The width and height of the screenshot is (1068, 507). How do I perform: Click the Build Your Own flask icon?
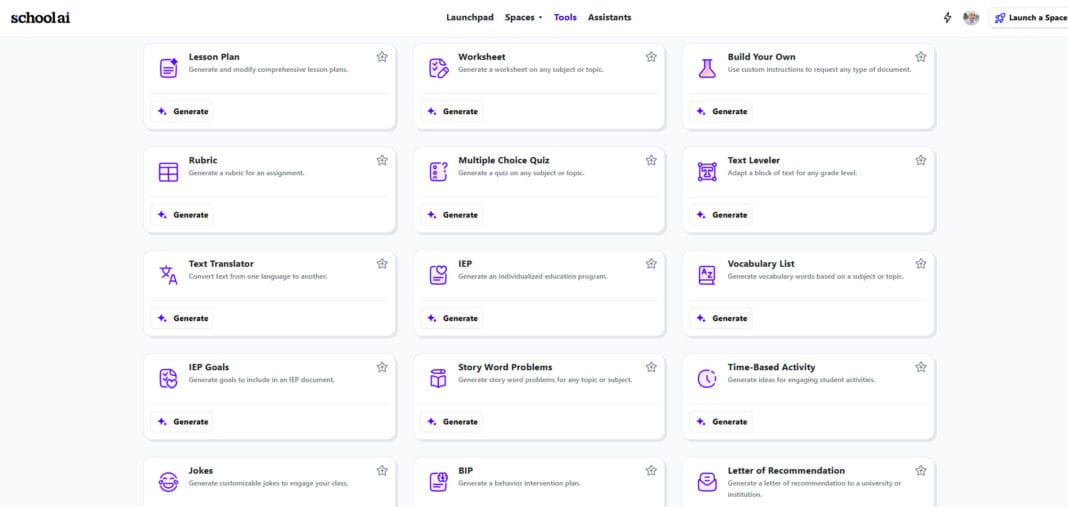pyautogui.click(x=707, y=68)
